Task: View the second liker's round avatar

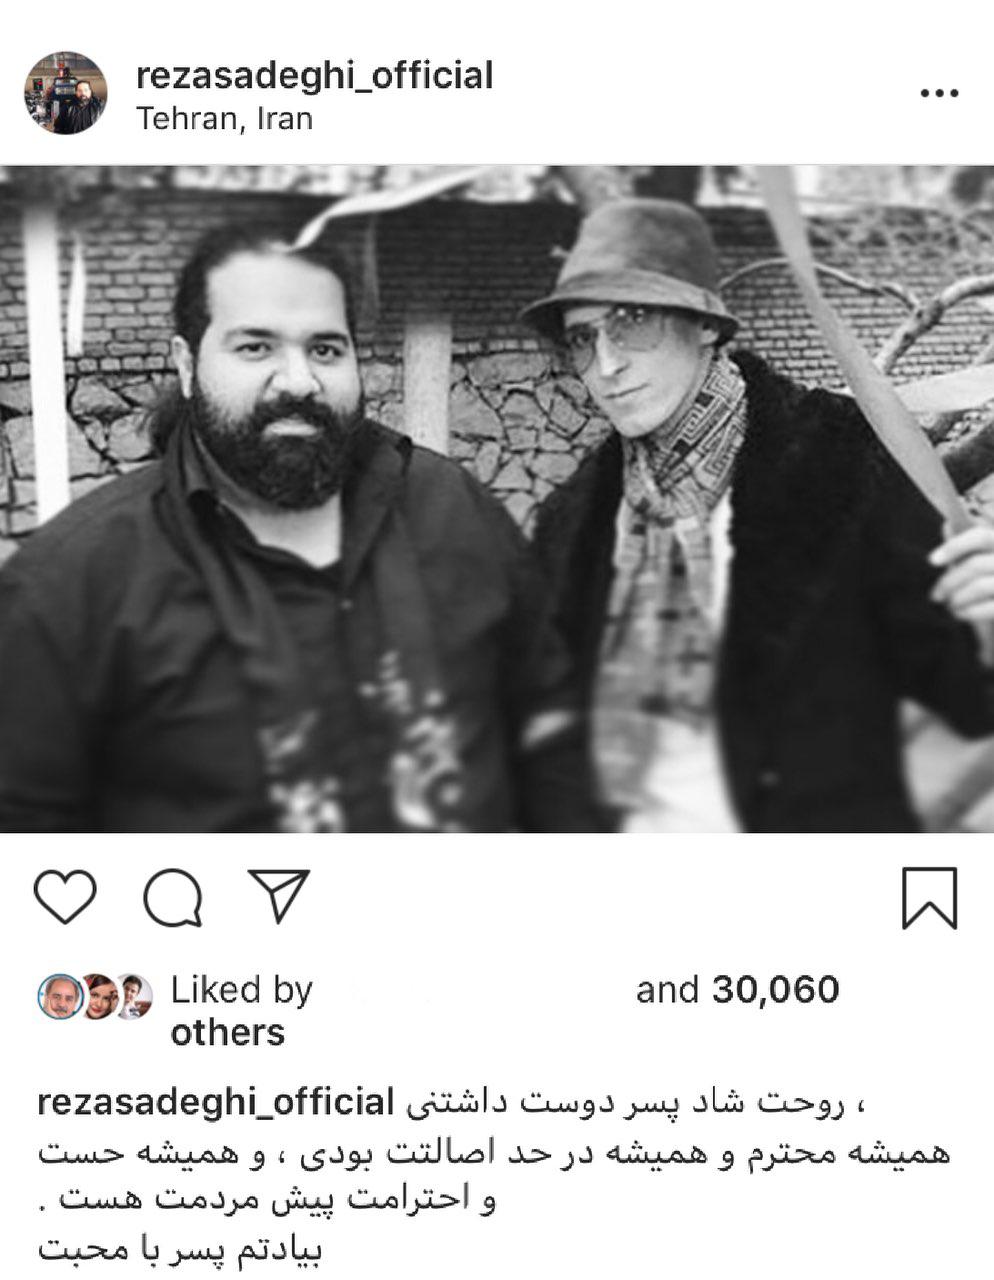Action: [x=99, y=996]
